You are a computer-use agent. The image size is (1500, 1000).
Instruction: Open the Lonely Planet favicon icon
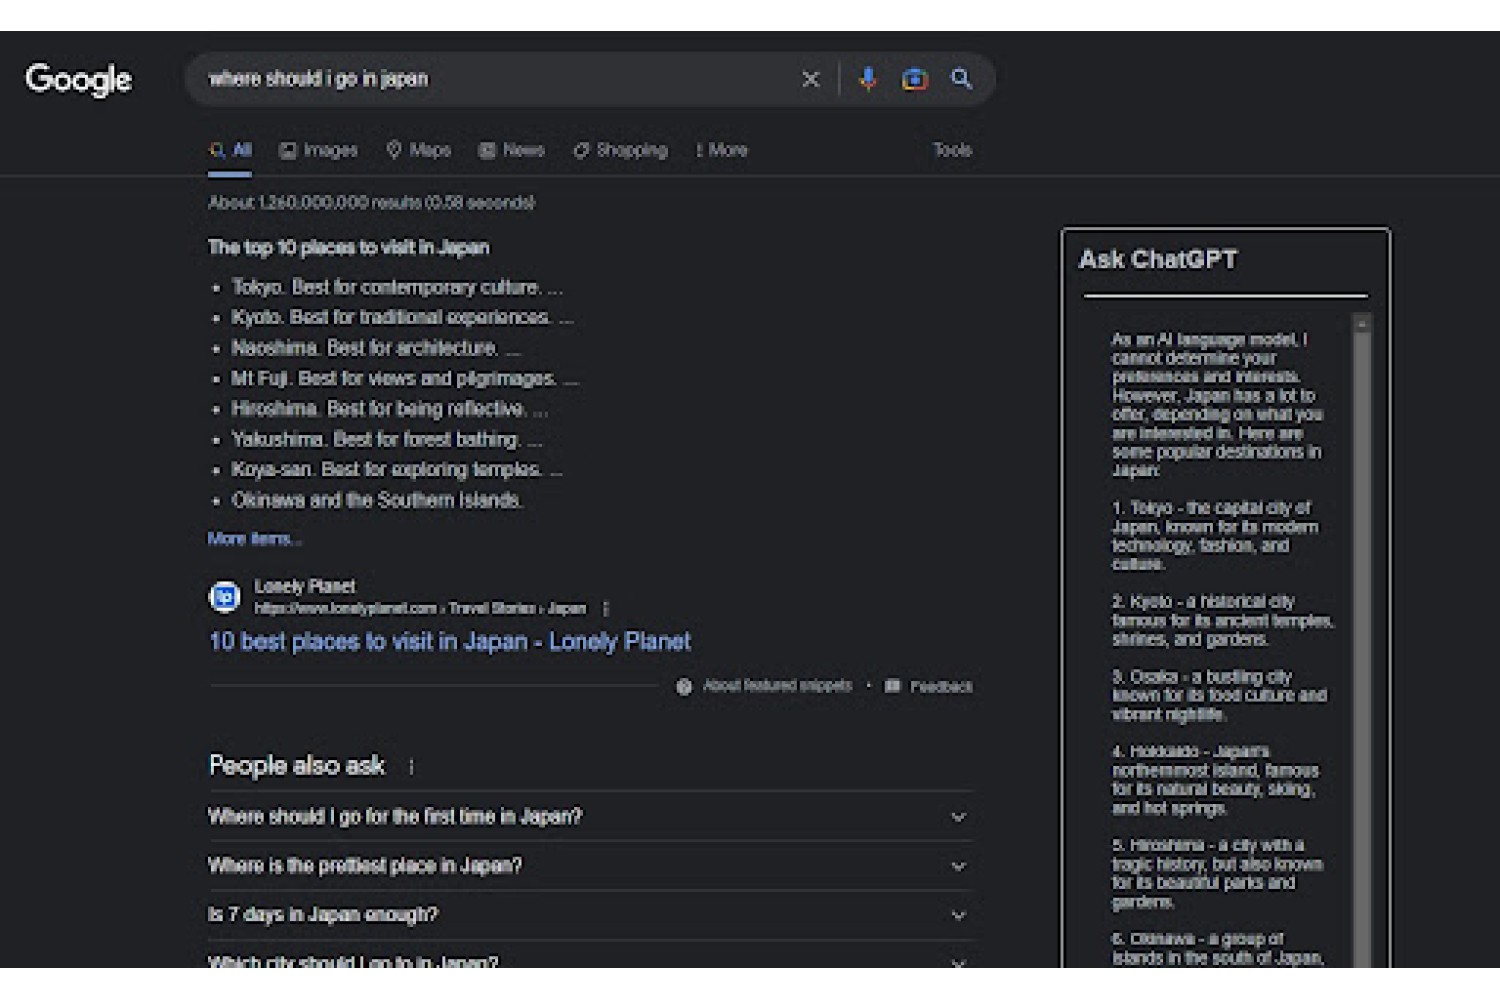coord(224,597)
